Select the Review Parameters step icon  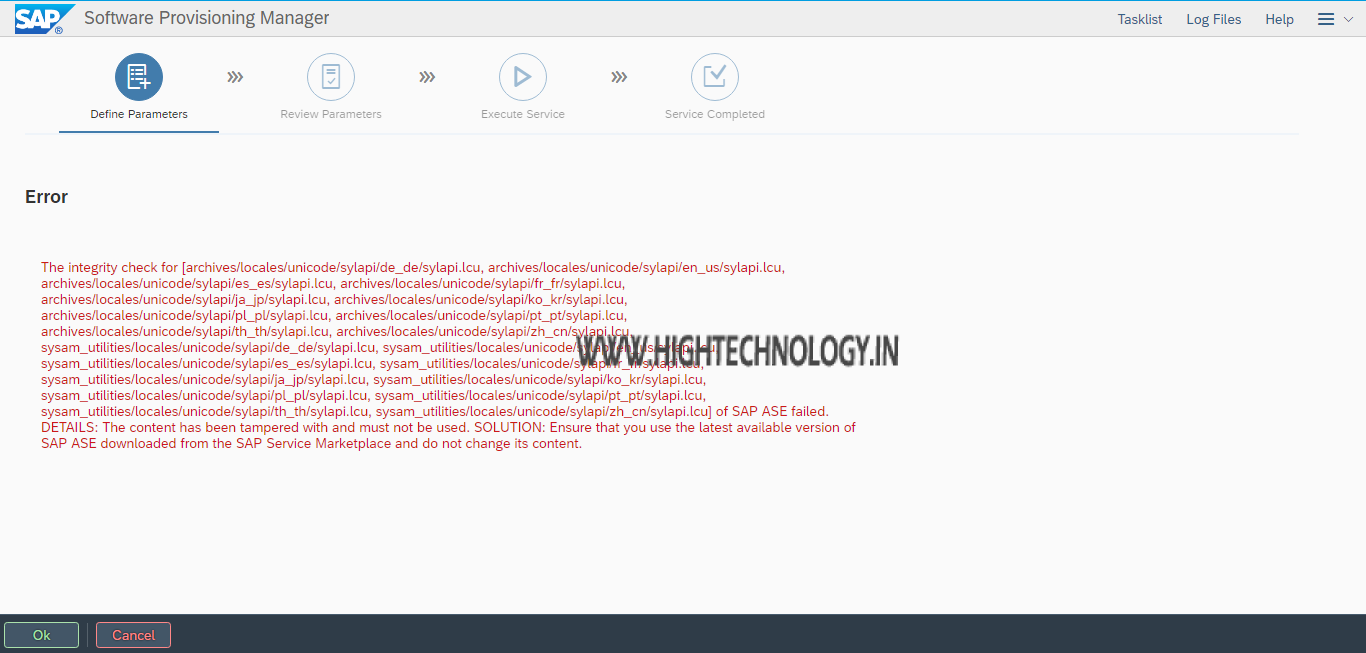(x=331, y=77)
